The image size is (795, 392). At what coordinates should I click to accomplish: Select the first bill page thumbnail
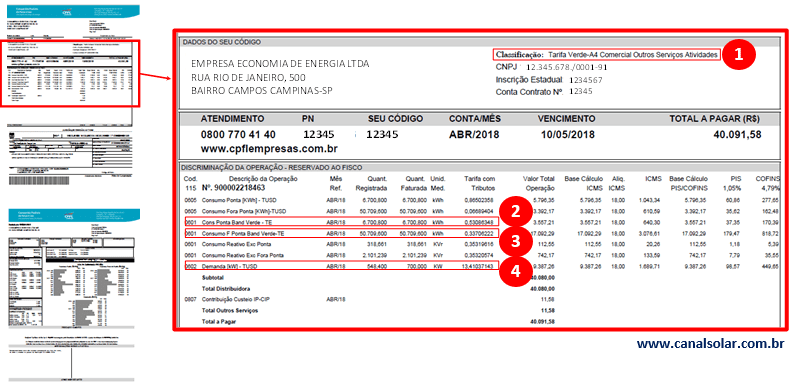click(x=70, y=96)
